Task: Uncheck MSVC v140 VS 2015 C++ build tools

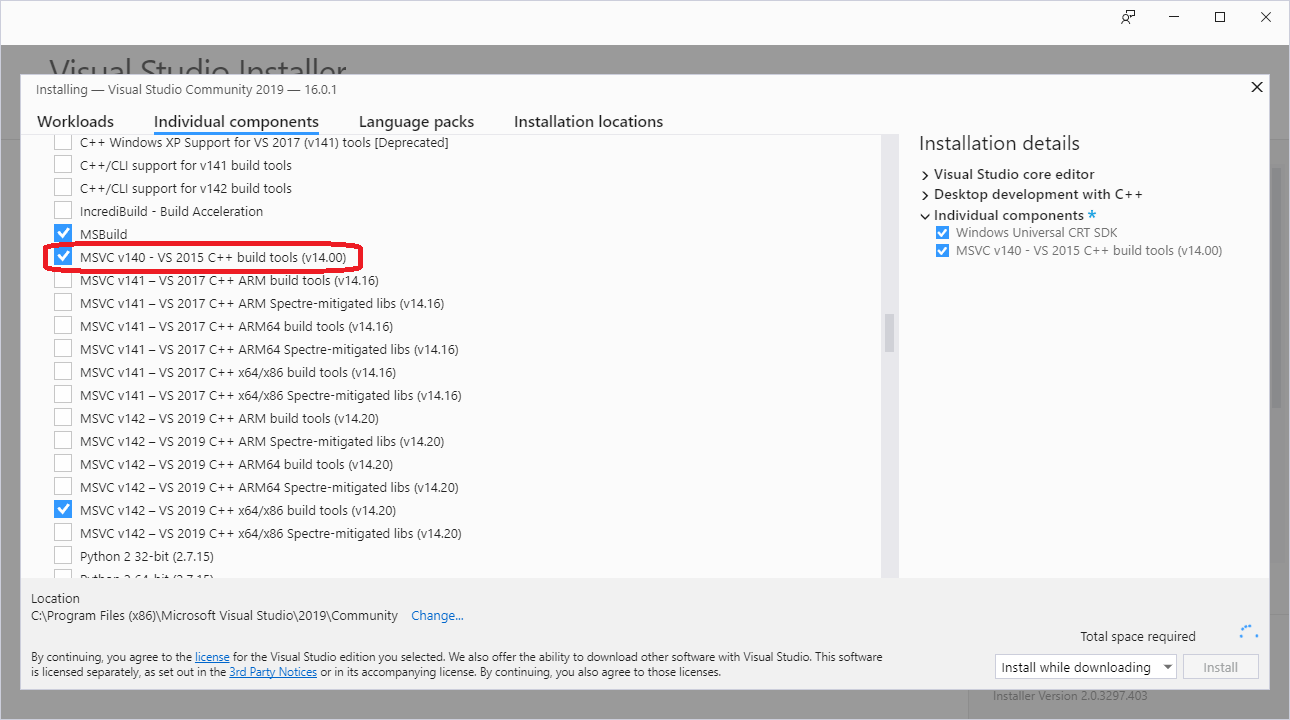Action: tap(63, 257)
